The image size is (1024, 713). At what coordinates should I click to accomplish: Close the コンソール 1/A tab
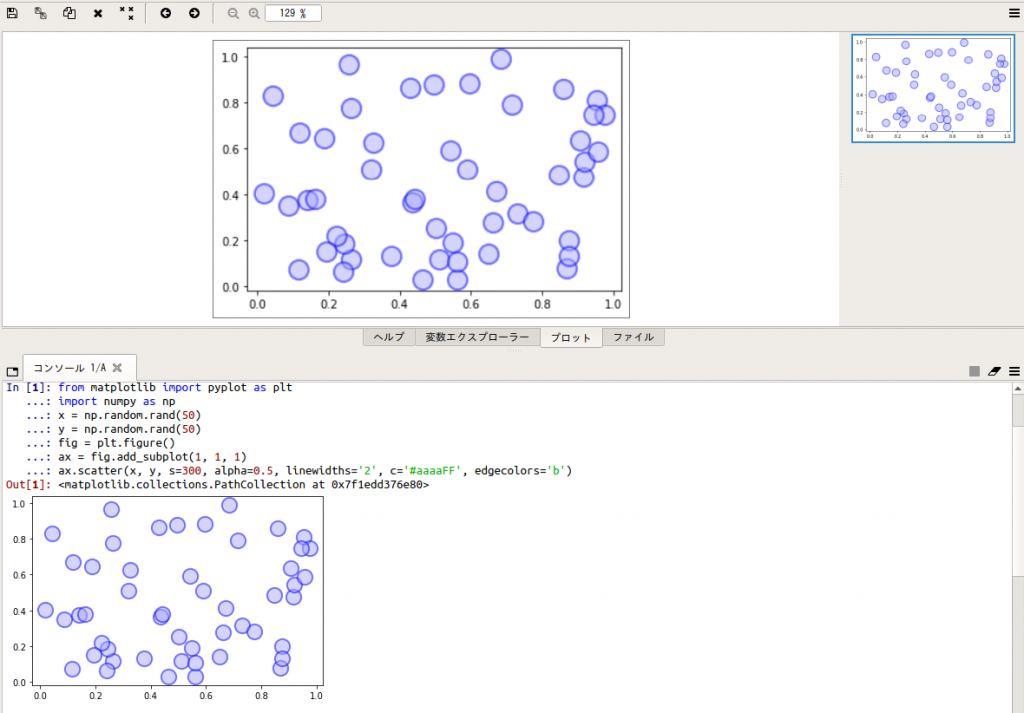(x=118, y=368)
